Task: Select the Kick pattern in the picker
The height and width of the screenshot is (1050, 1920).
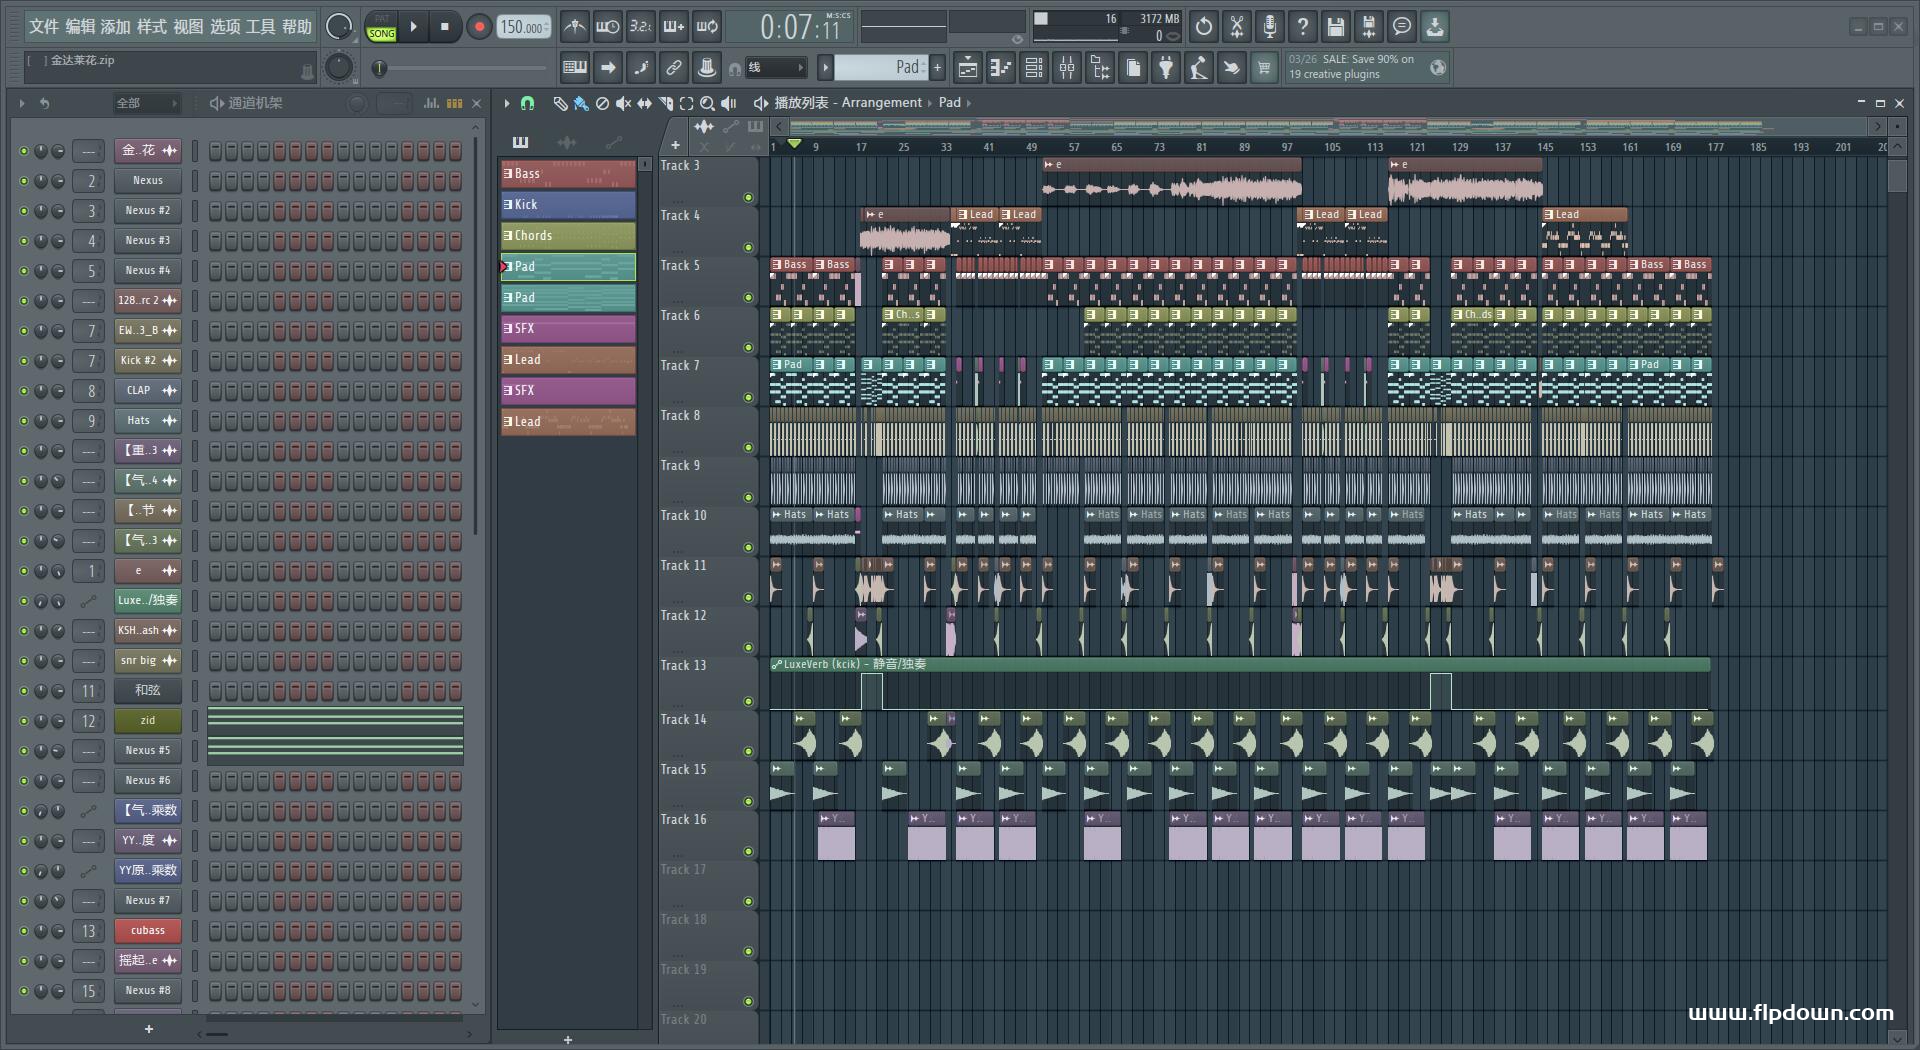Action: [568, 205]
